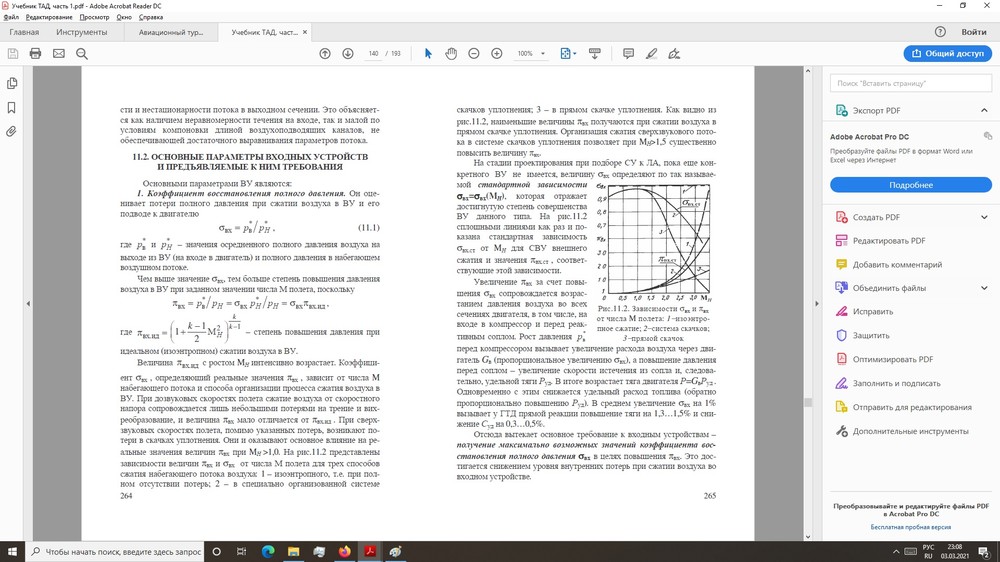The width and height of the screenshot is (1000, 562).
Task: Open the Окно menu
Action: (x=124, y=17)
